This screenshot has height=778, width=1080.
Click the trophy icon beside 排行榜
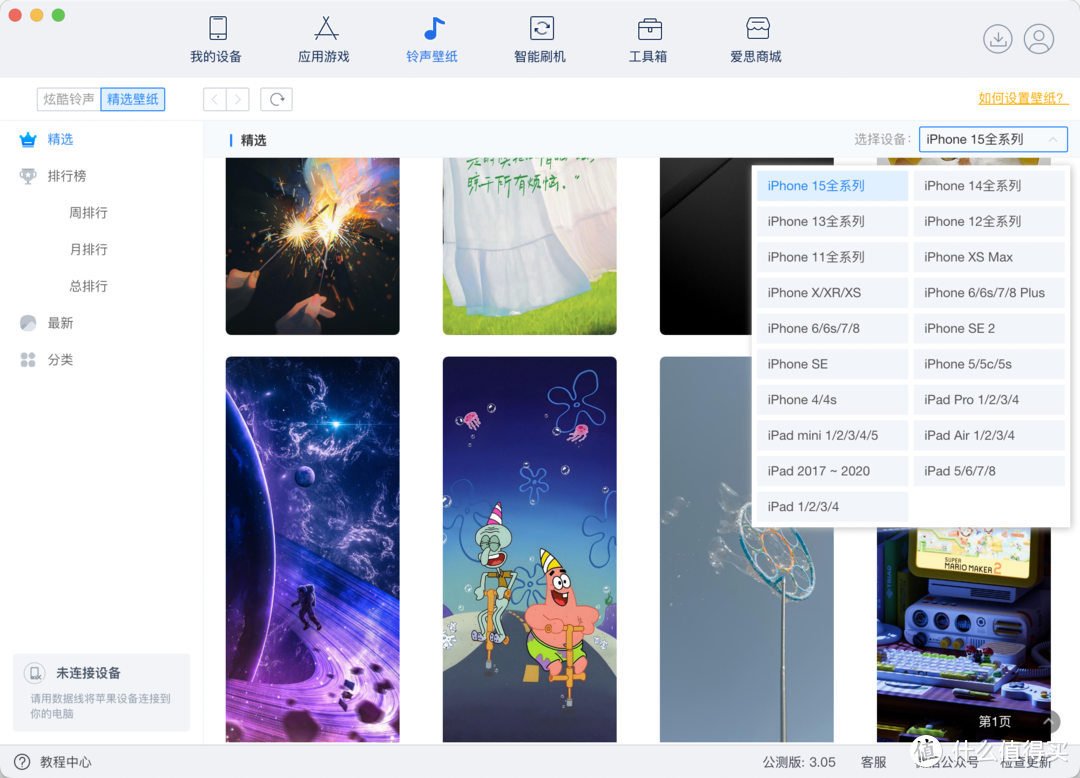pos(28,176)
